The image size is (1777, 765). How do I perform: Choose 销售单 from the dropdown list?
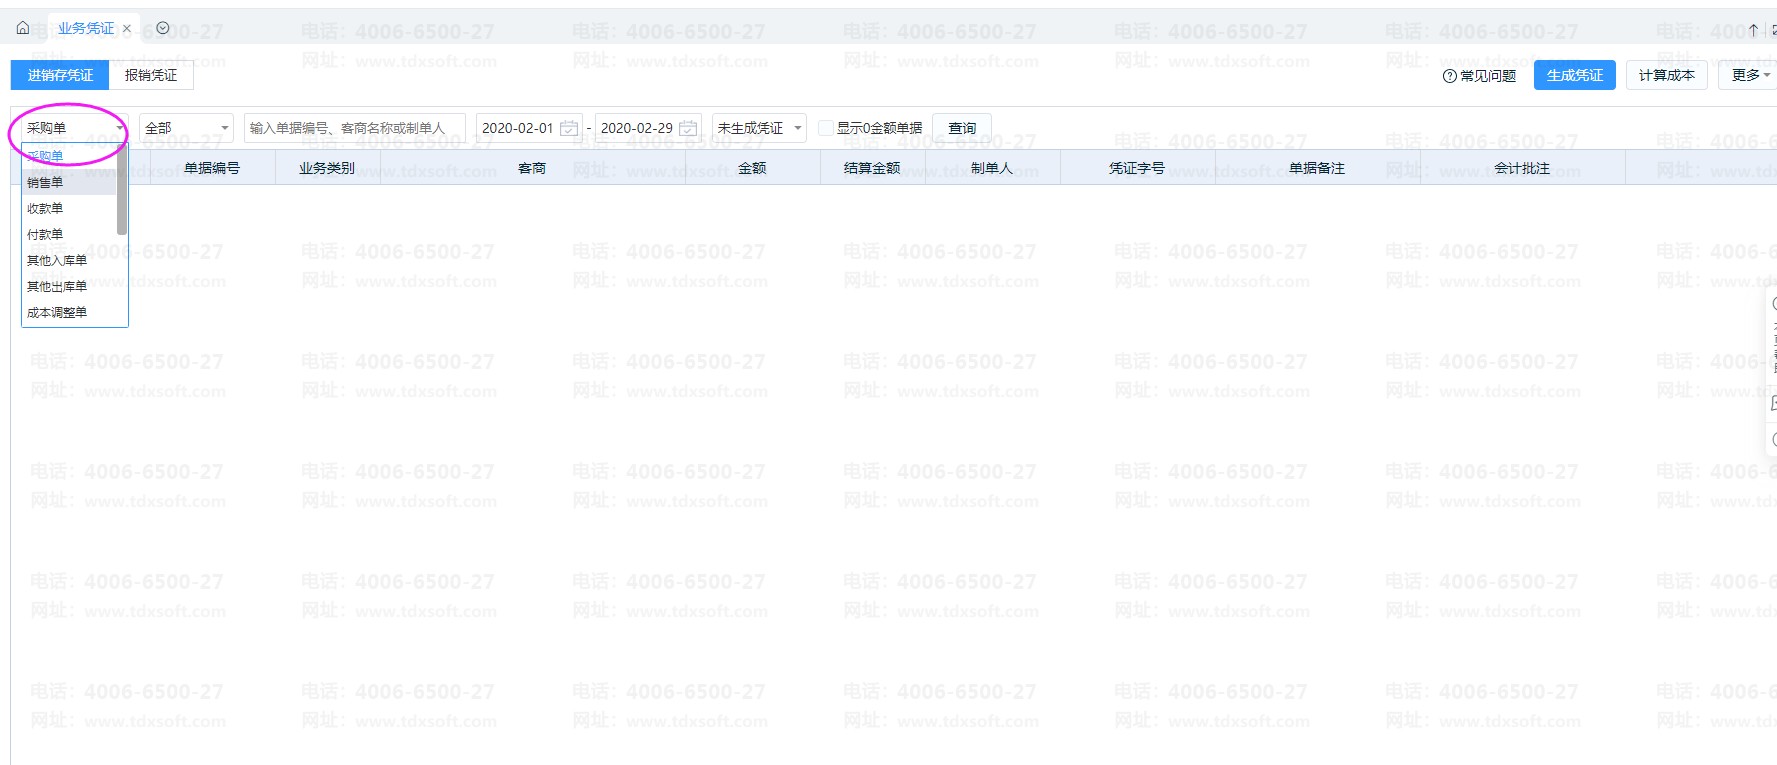tap(45, 182)
